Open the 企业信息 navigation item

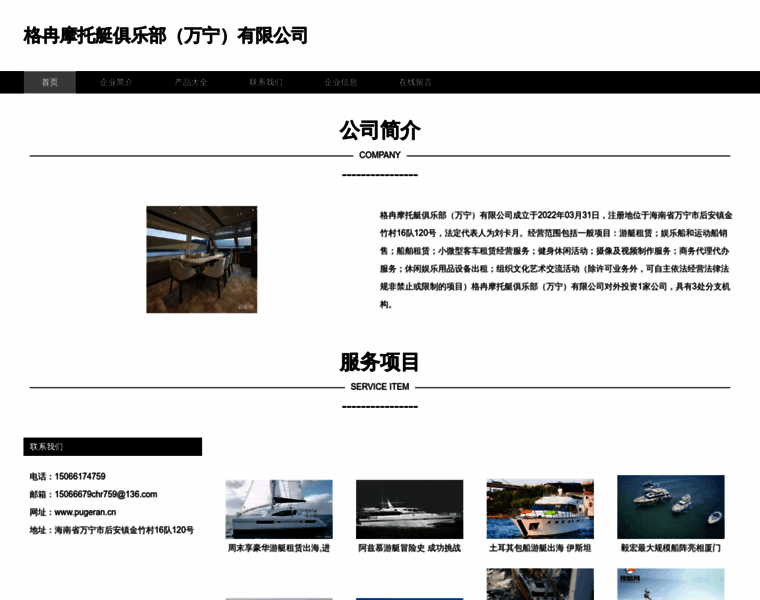point(341,82)
